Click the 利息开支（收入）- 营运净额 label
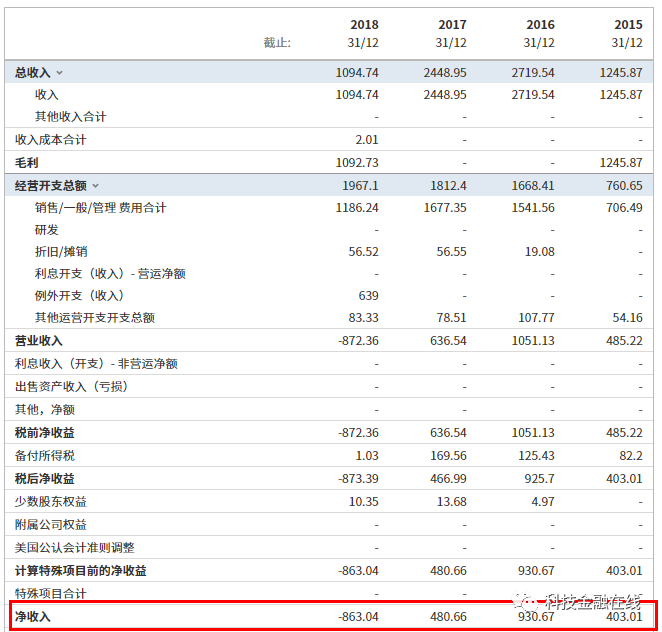Image resolution: width=662 pixels, height=632 pixels. click(110, 274)
